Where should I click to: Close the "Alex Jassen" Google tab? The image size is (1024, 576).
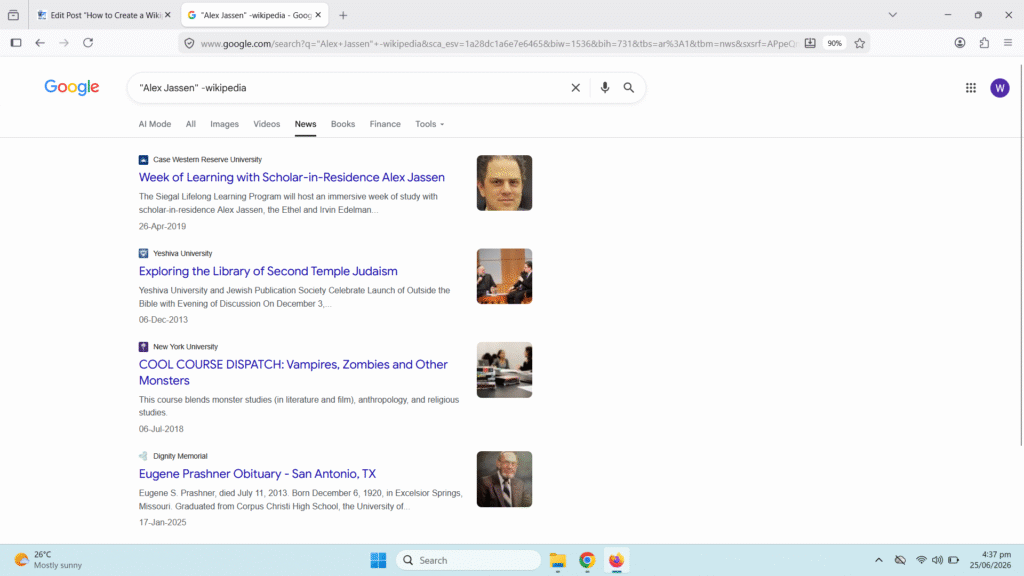(x=318, y=15)
